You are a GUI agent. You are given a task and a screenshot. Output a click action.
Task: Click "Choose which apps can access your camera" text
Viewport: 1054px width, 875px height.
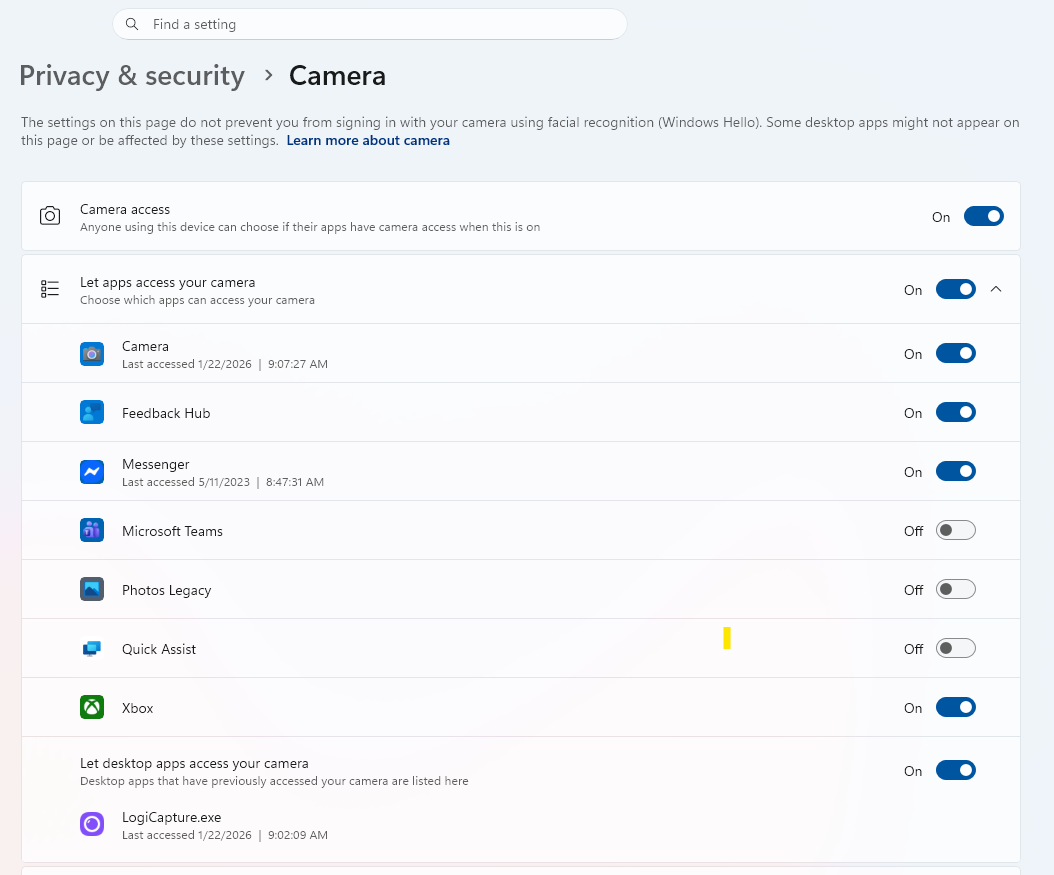tap(197, 300)
